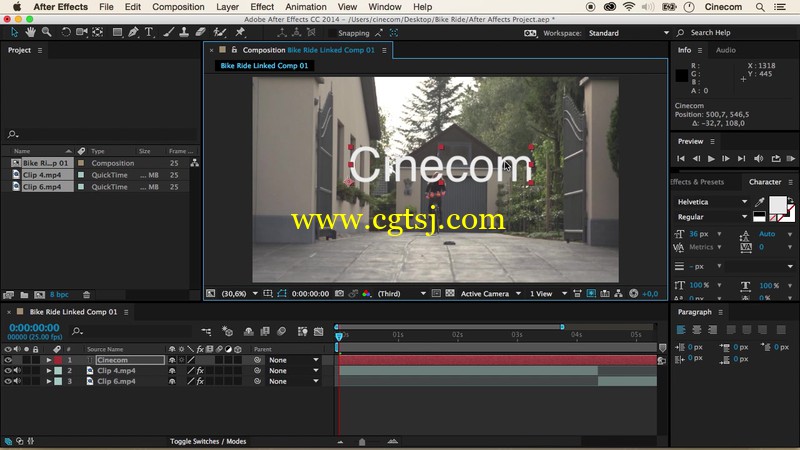
Task: Select the Unified Camera tool
Action: (x=82, y=33)
